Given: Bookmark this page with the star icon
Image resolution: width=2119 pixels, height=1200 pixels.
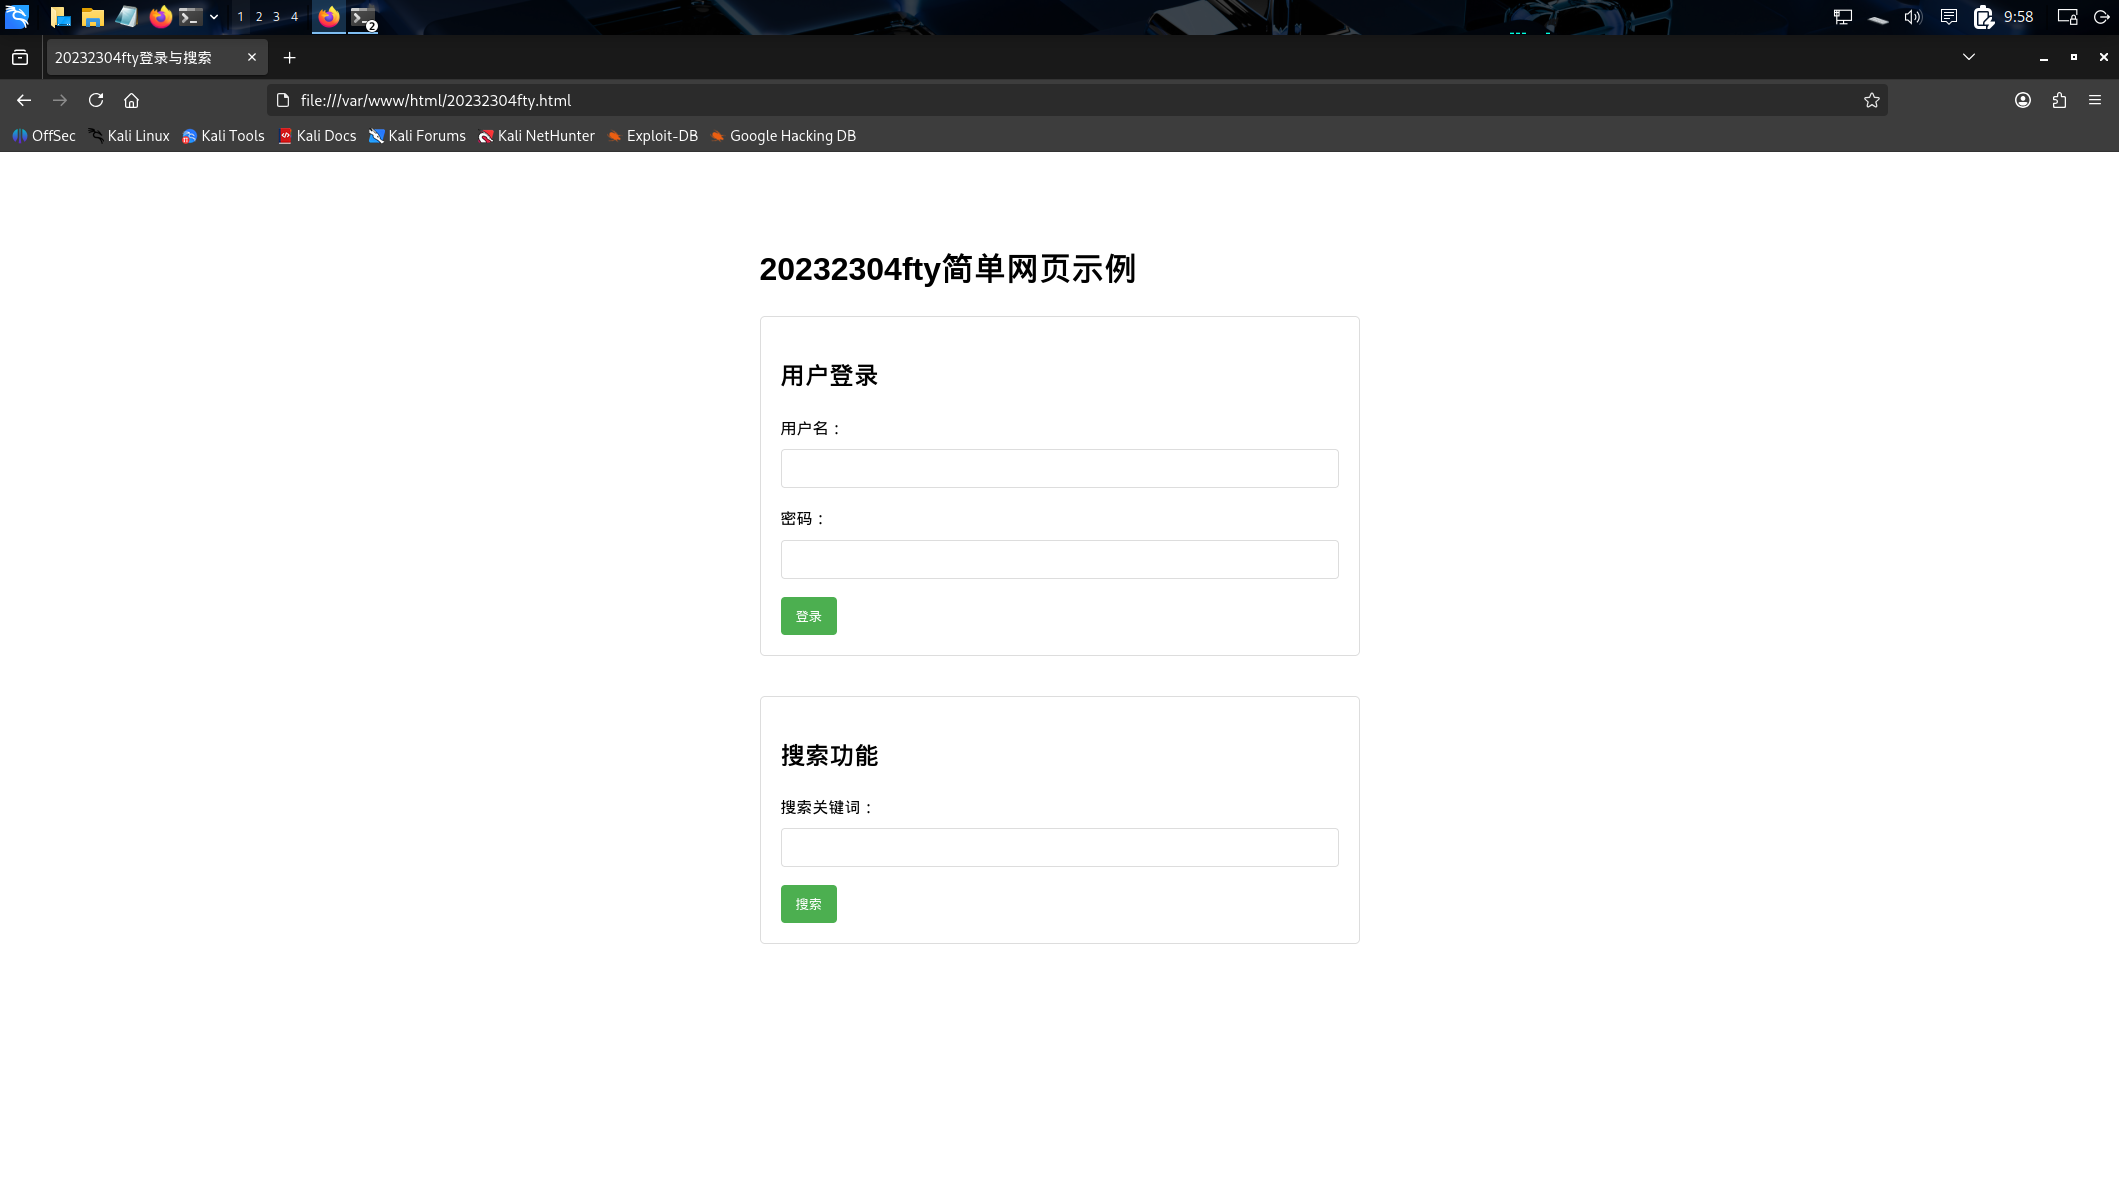Looking at the screenshot, I should point(1871,100).
